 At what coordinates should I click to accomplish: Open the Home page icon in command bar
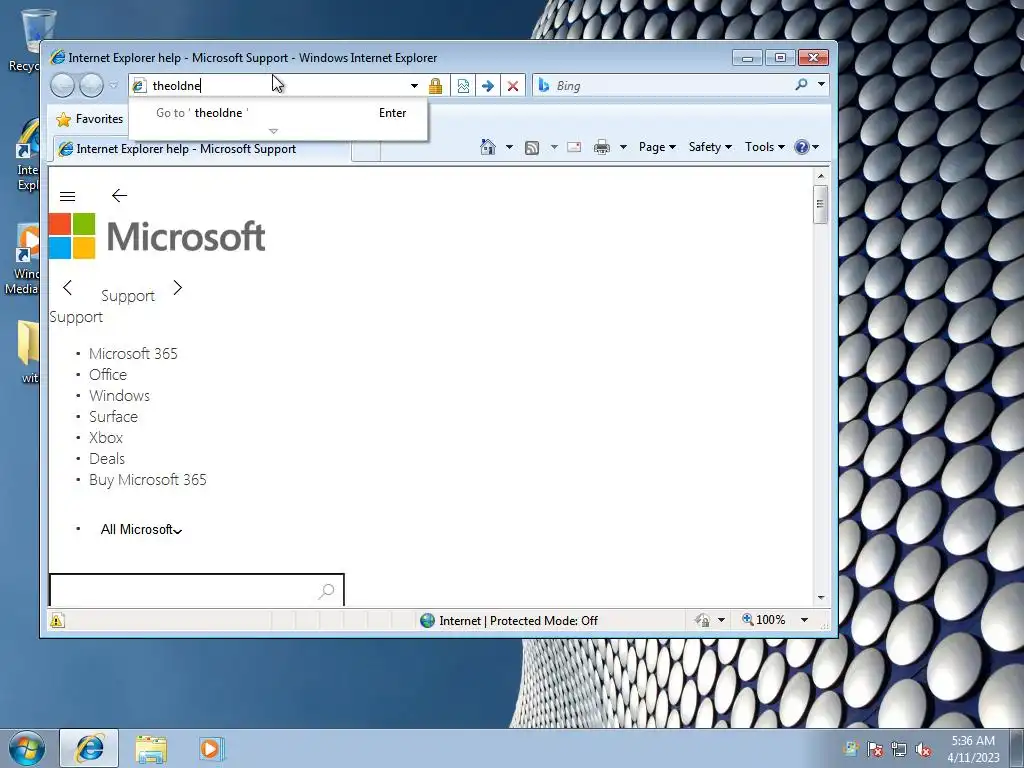pyautogui.click(x=488, y=147)
